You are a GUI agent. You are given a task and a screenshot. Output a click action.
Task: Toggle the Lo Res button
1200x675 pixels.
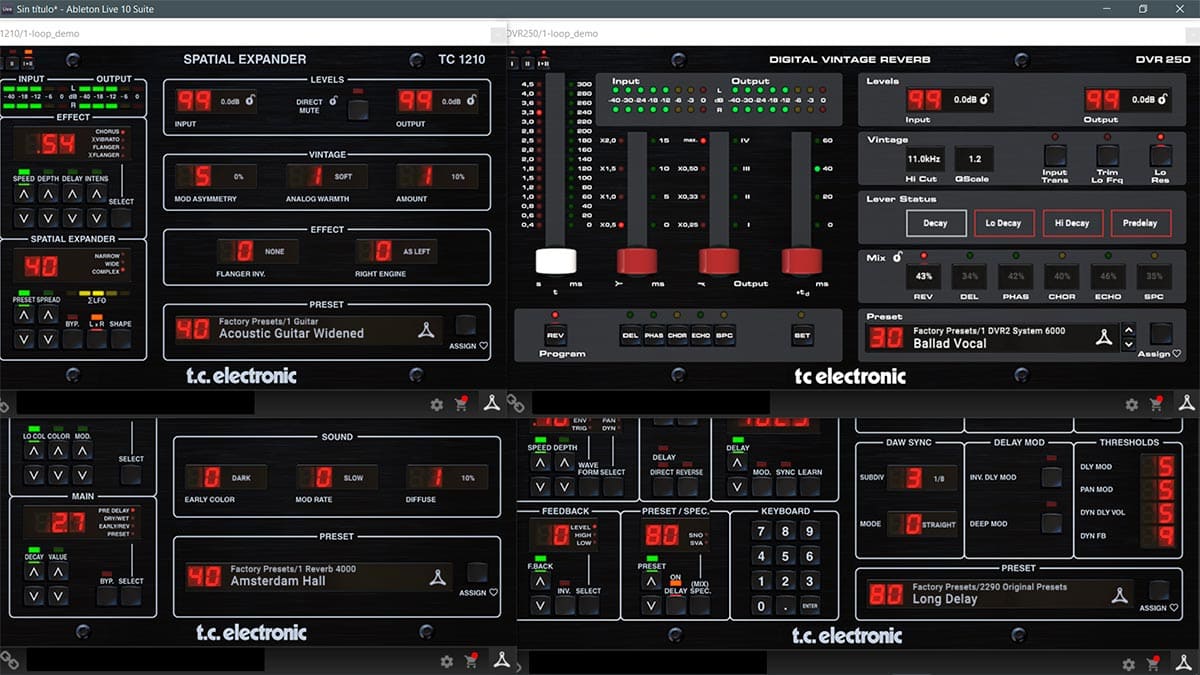1159,155
